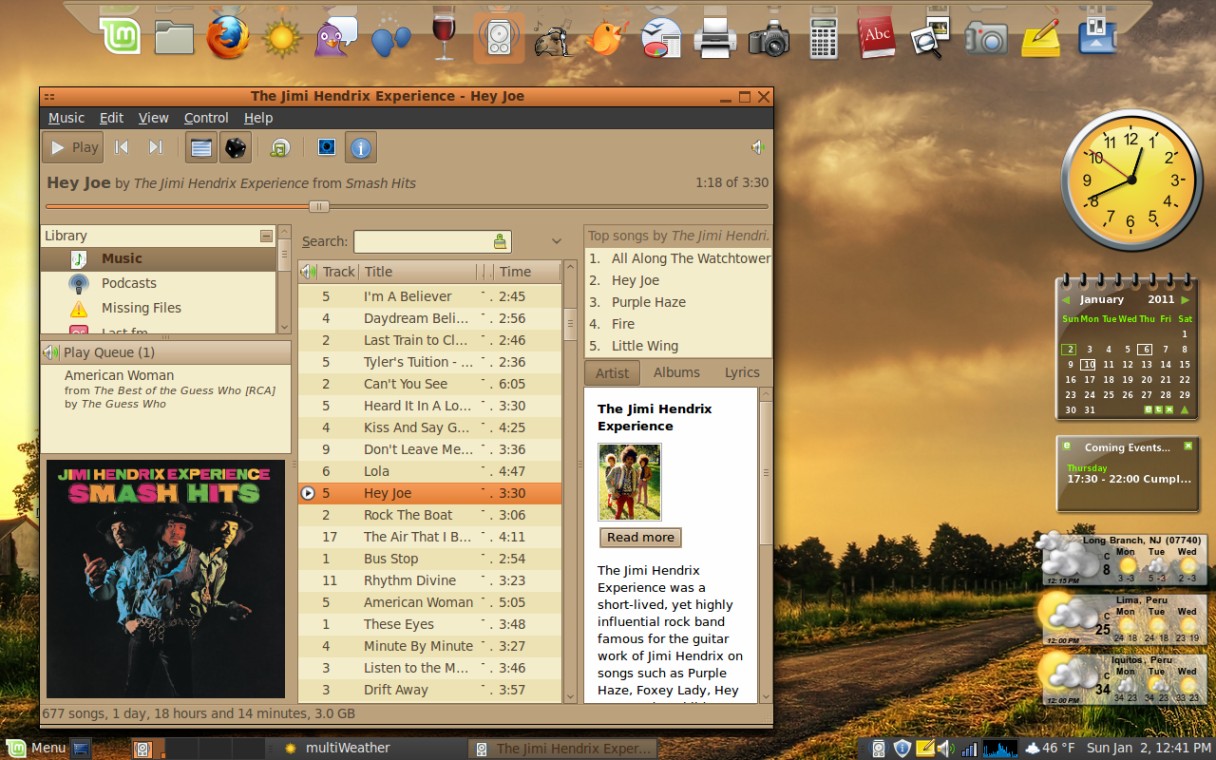The height and width of the screenshot is (760, 1216).
Task: Select the song Rock The Boat
Action: [430, 515]
